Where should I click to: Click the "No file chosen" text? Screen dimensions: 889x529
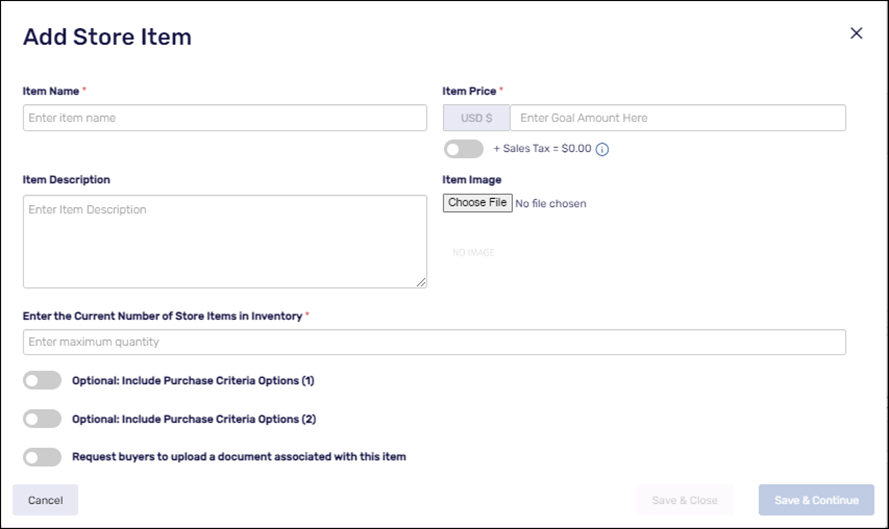tap(551, 204)
